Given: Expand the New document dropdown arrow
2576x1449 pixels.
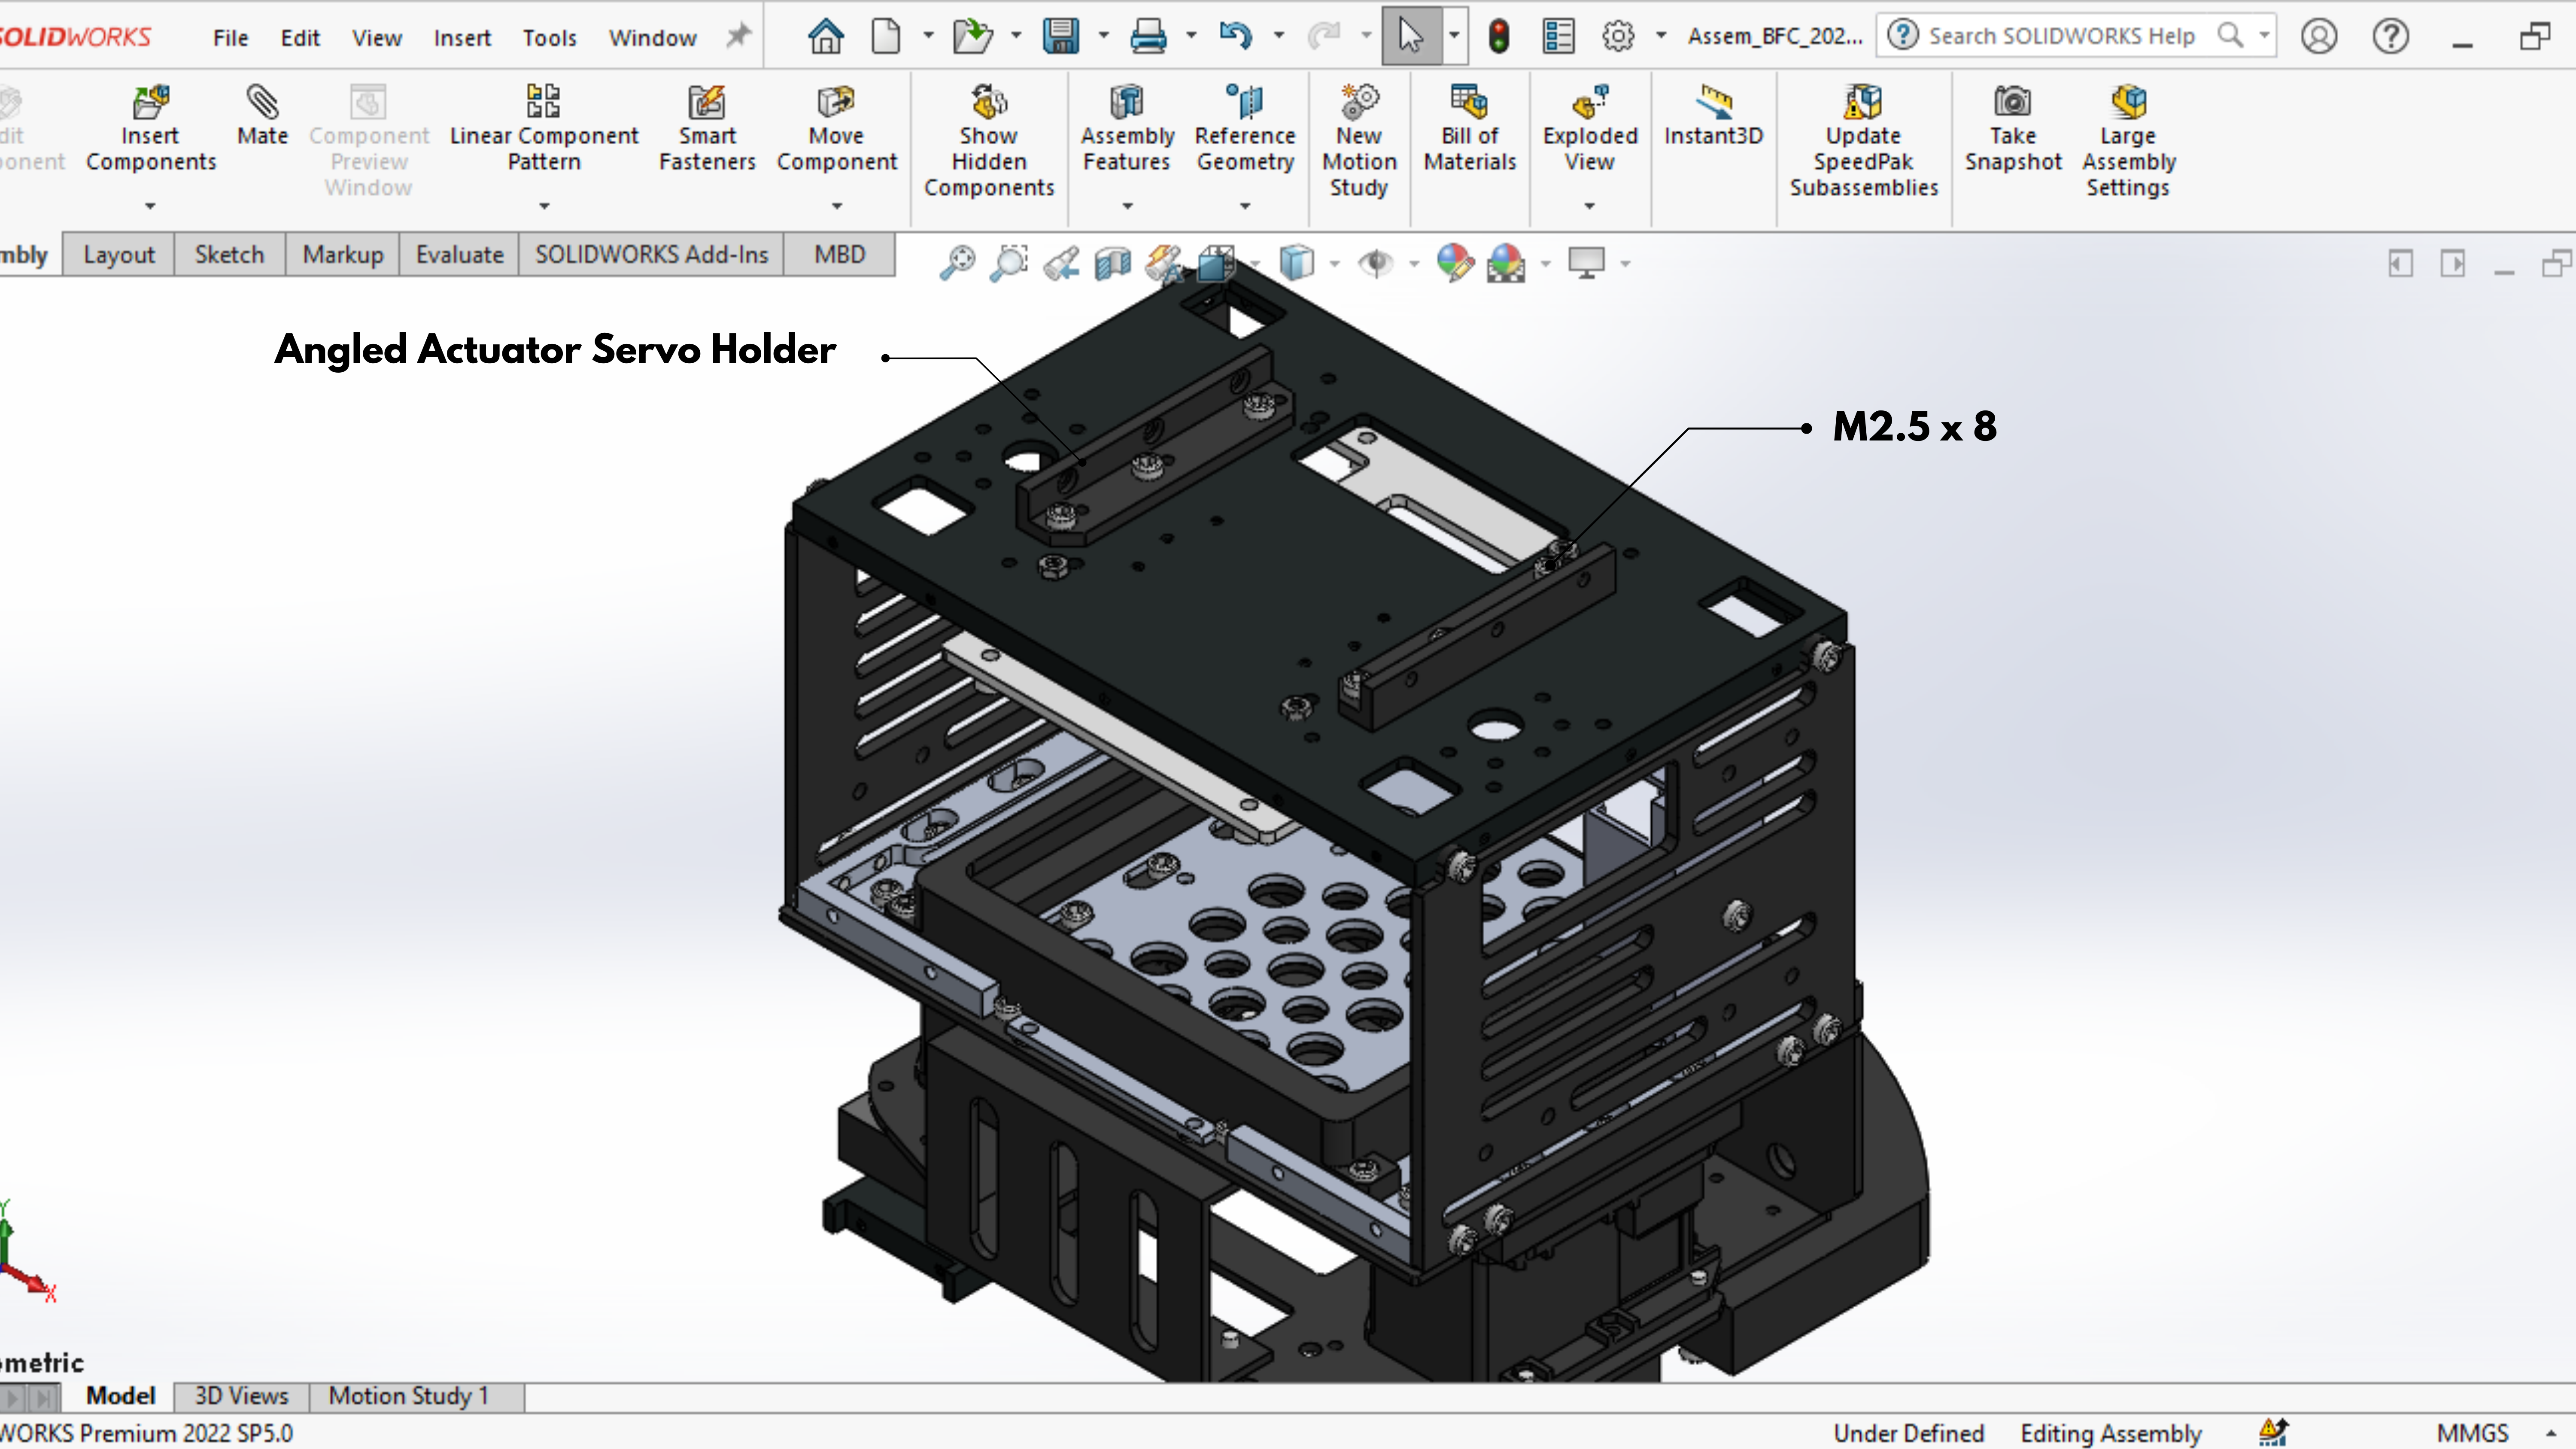Looking at the screenshot, I should 928,36.
